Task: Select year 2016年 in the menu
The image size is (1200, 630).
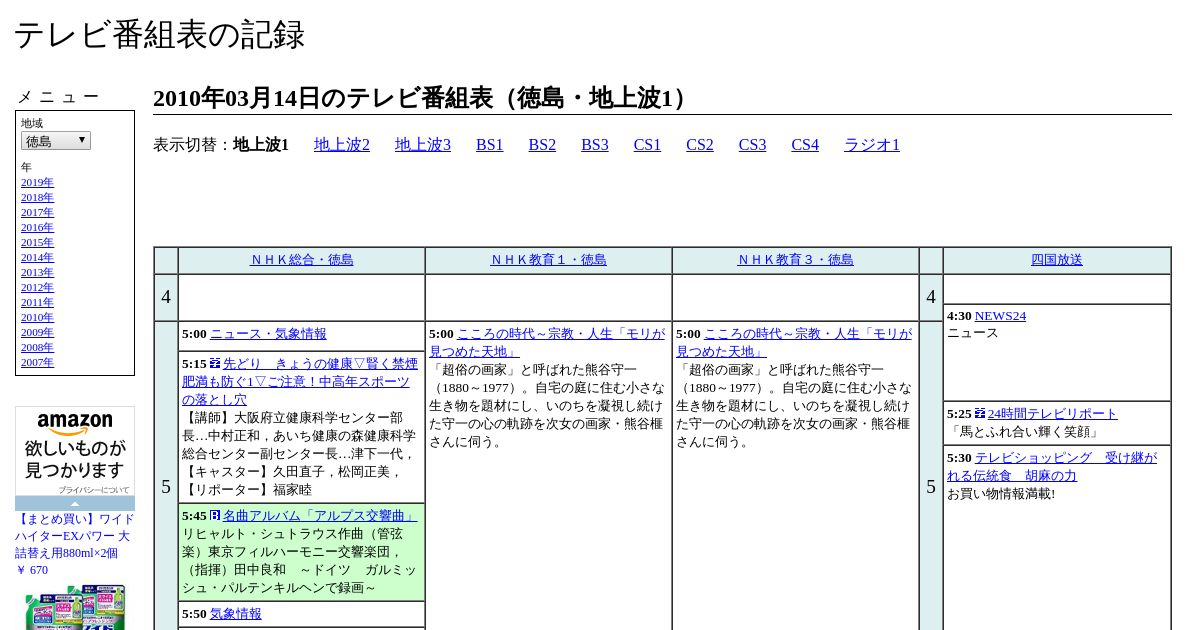Action: click(x=37, y=228)
